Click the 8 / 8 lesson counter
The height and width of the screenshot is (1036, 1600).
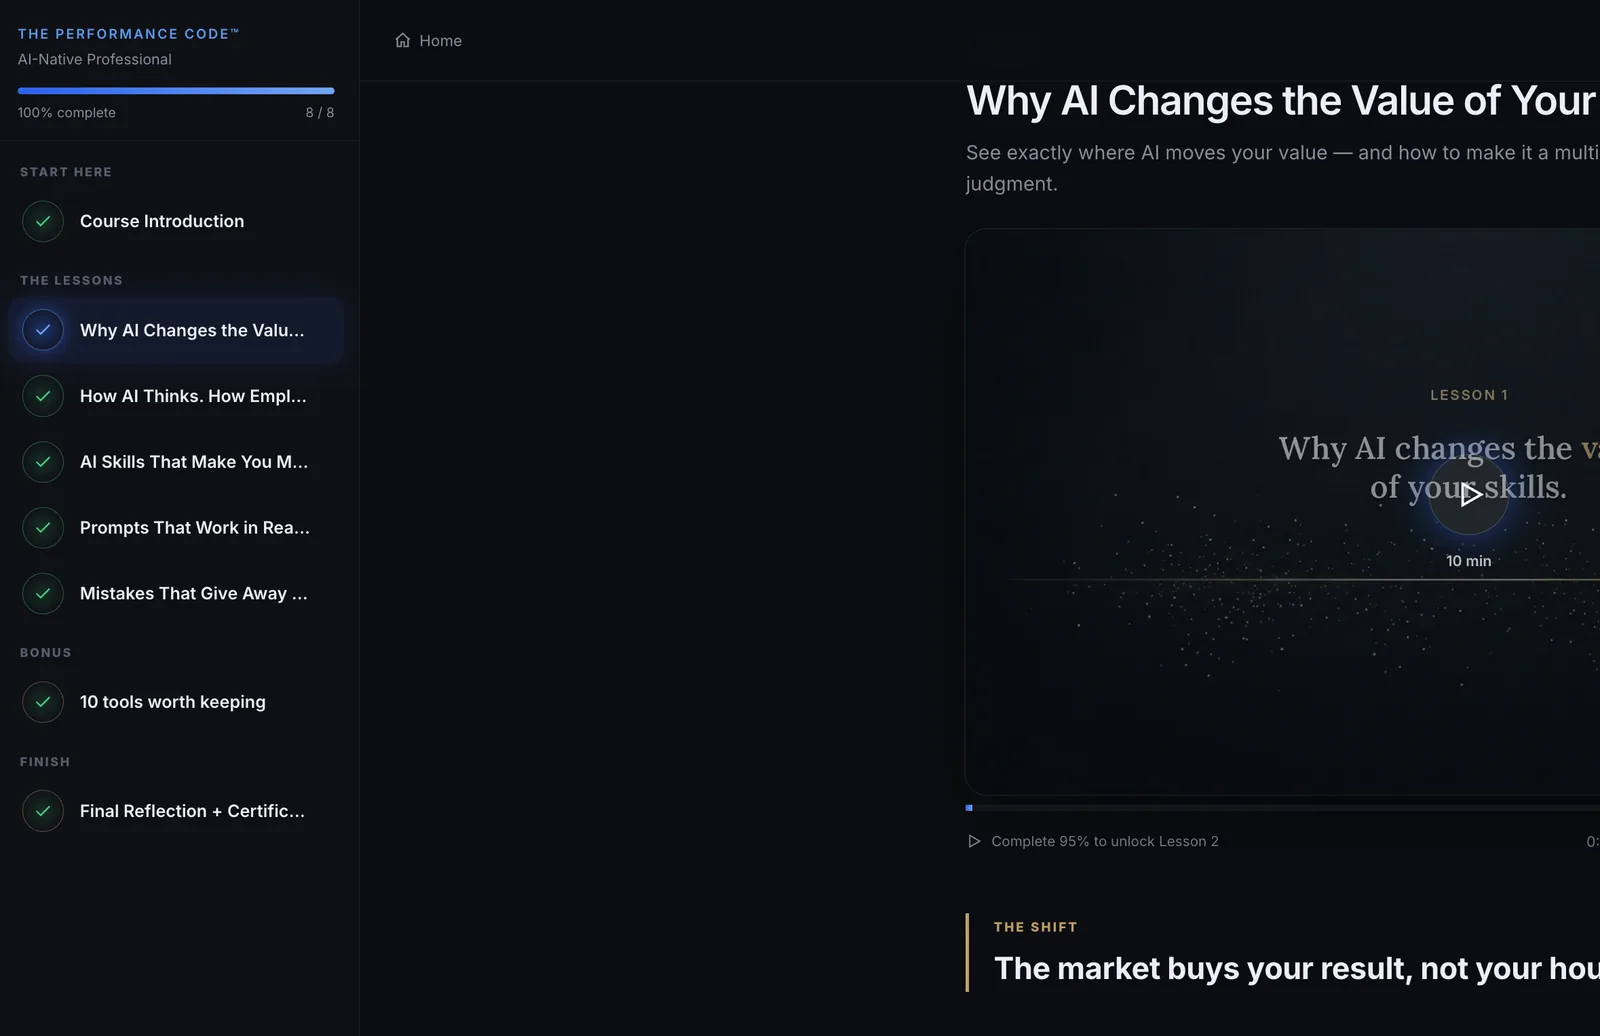tap(320, 113)
